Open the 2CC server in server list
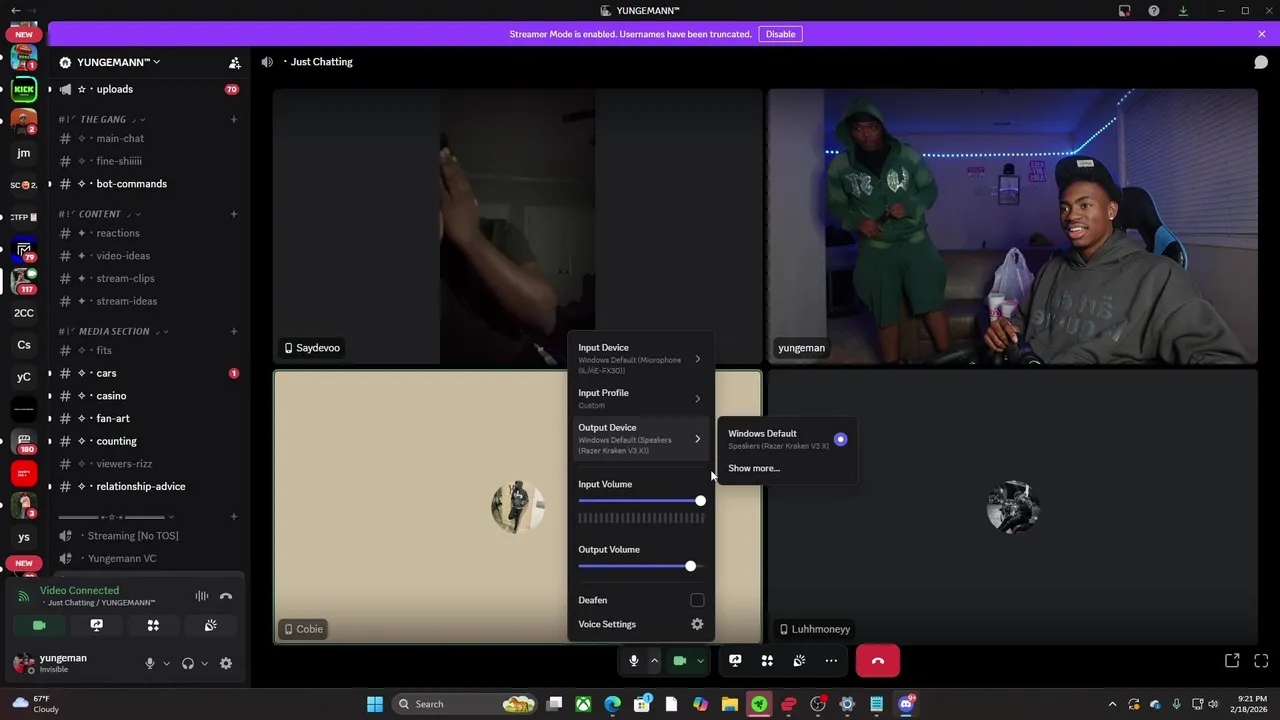 coord(24,313)
